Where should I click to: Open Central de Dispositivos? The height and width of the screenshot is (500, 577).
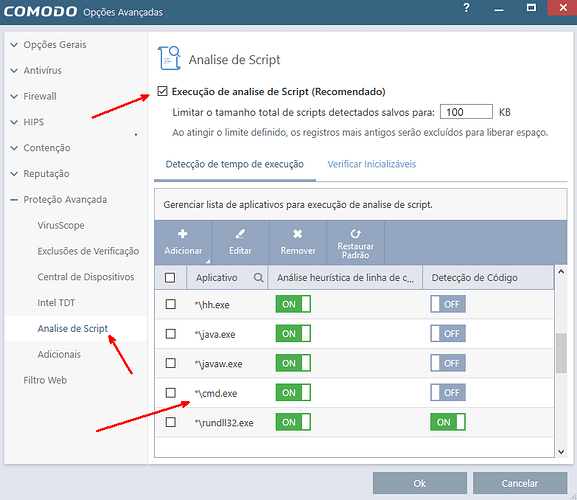[86, 277]
